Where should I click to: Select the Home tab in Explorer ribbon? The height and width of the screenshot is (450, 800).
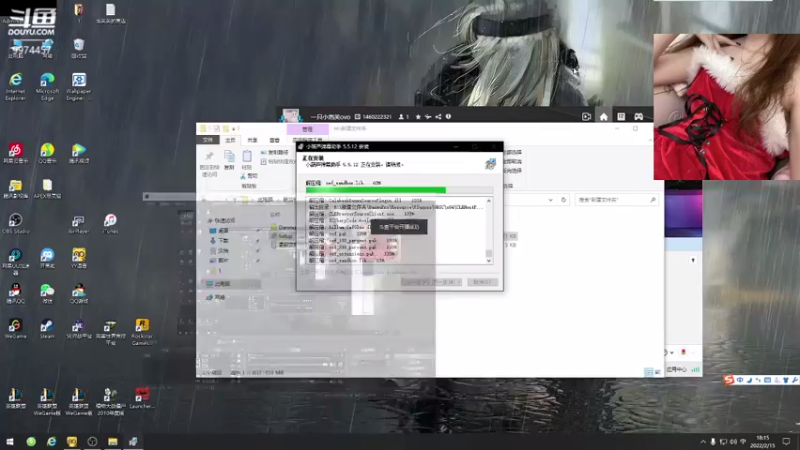[x=230, y=140]
